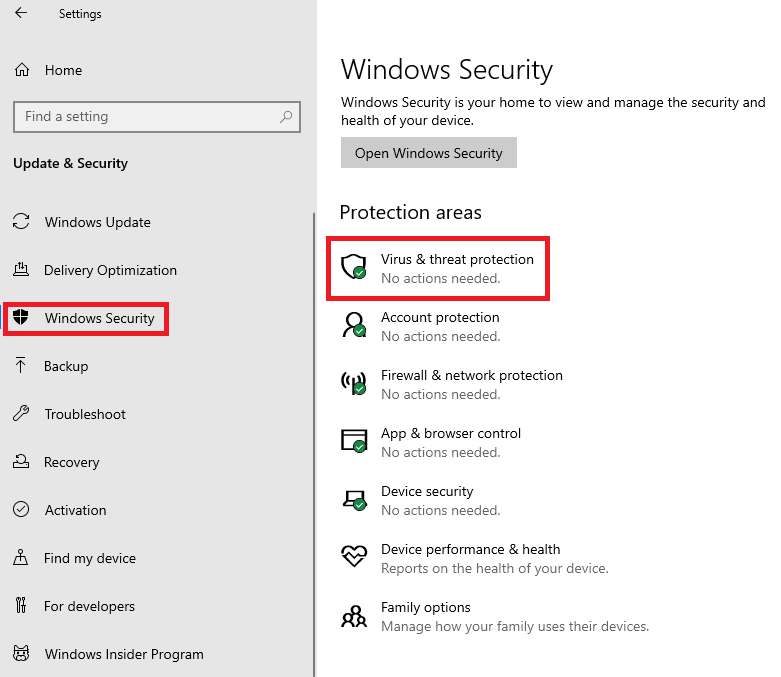Open the Backup section

coord(66,366)
